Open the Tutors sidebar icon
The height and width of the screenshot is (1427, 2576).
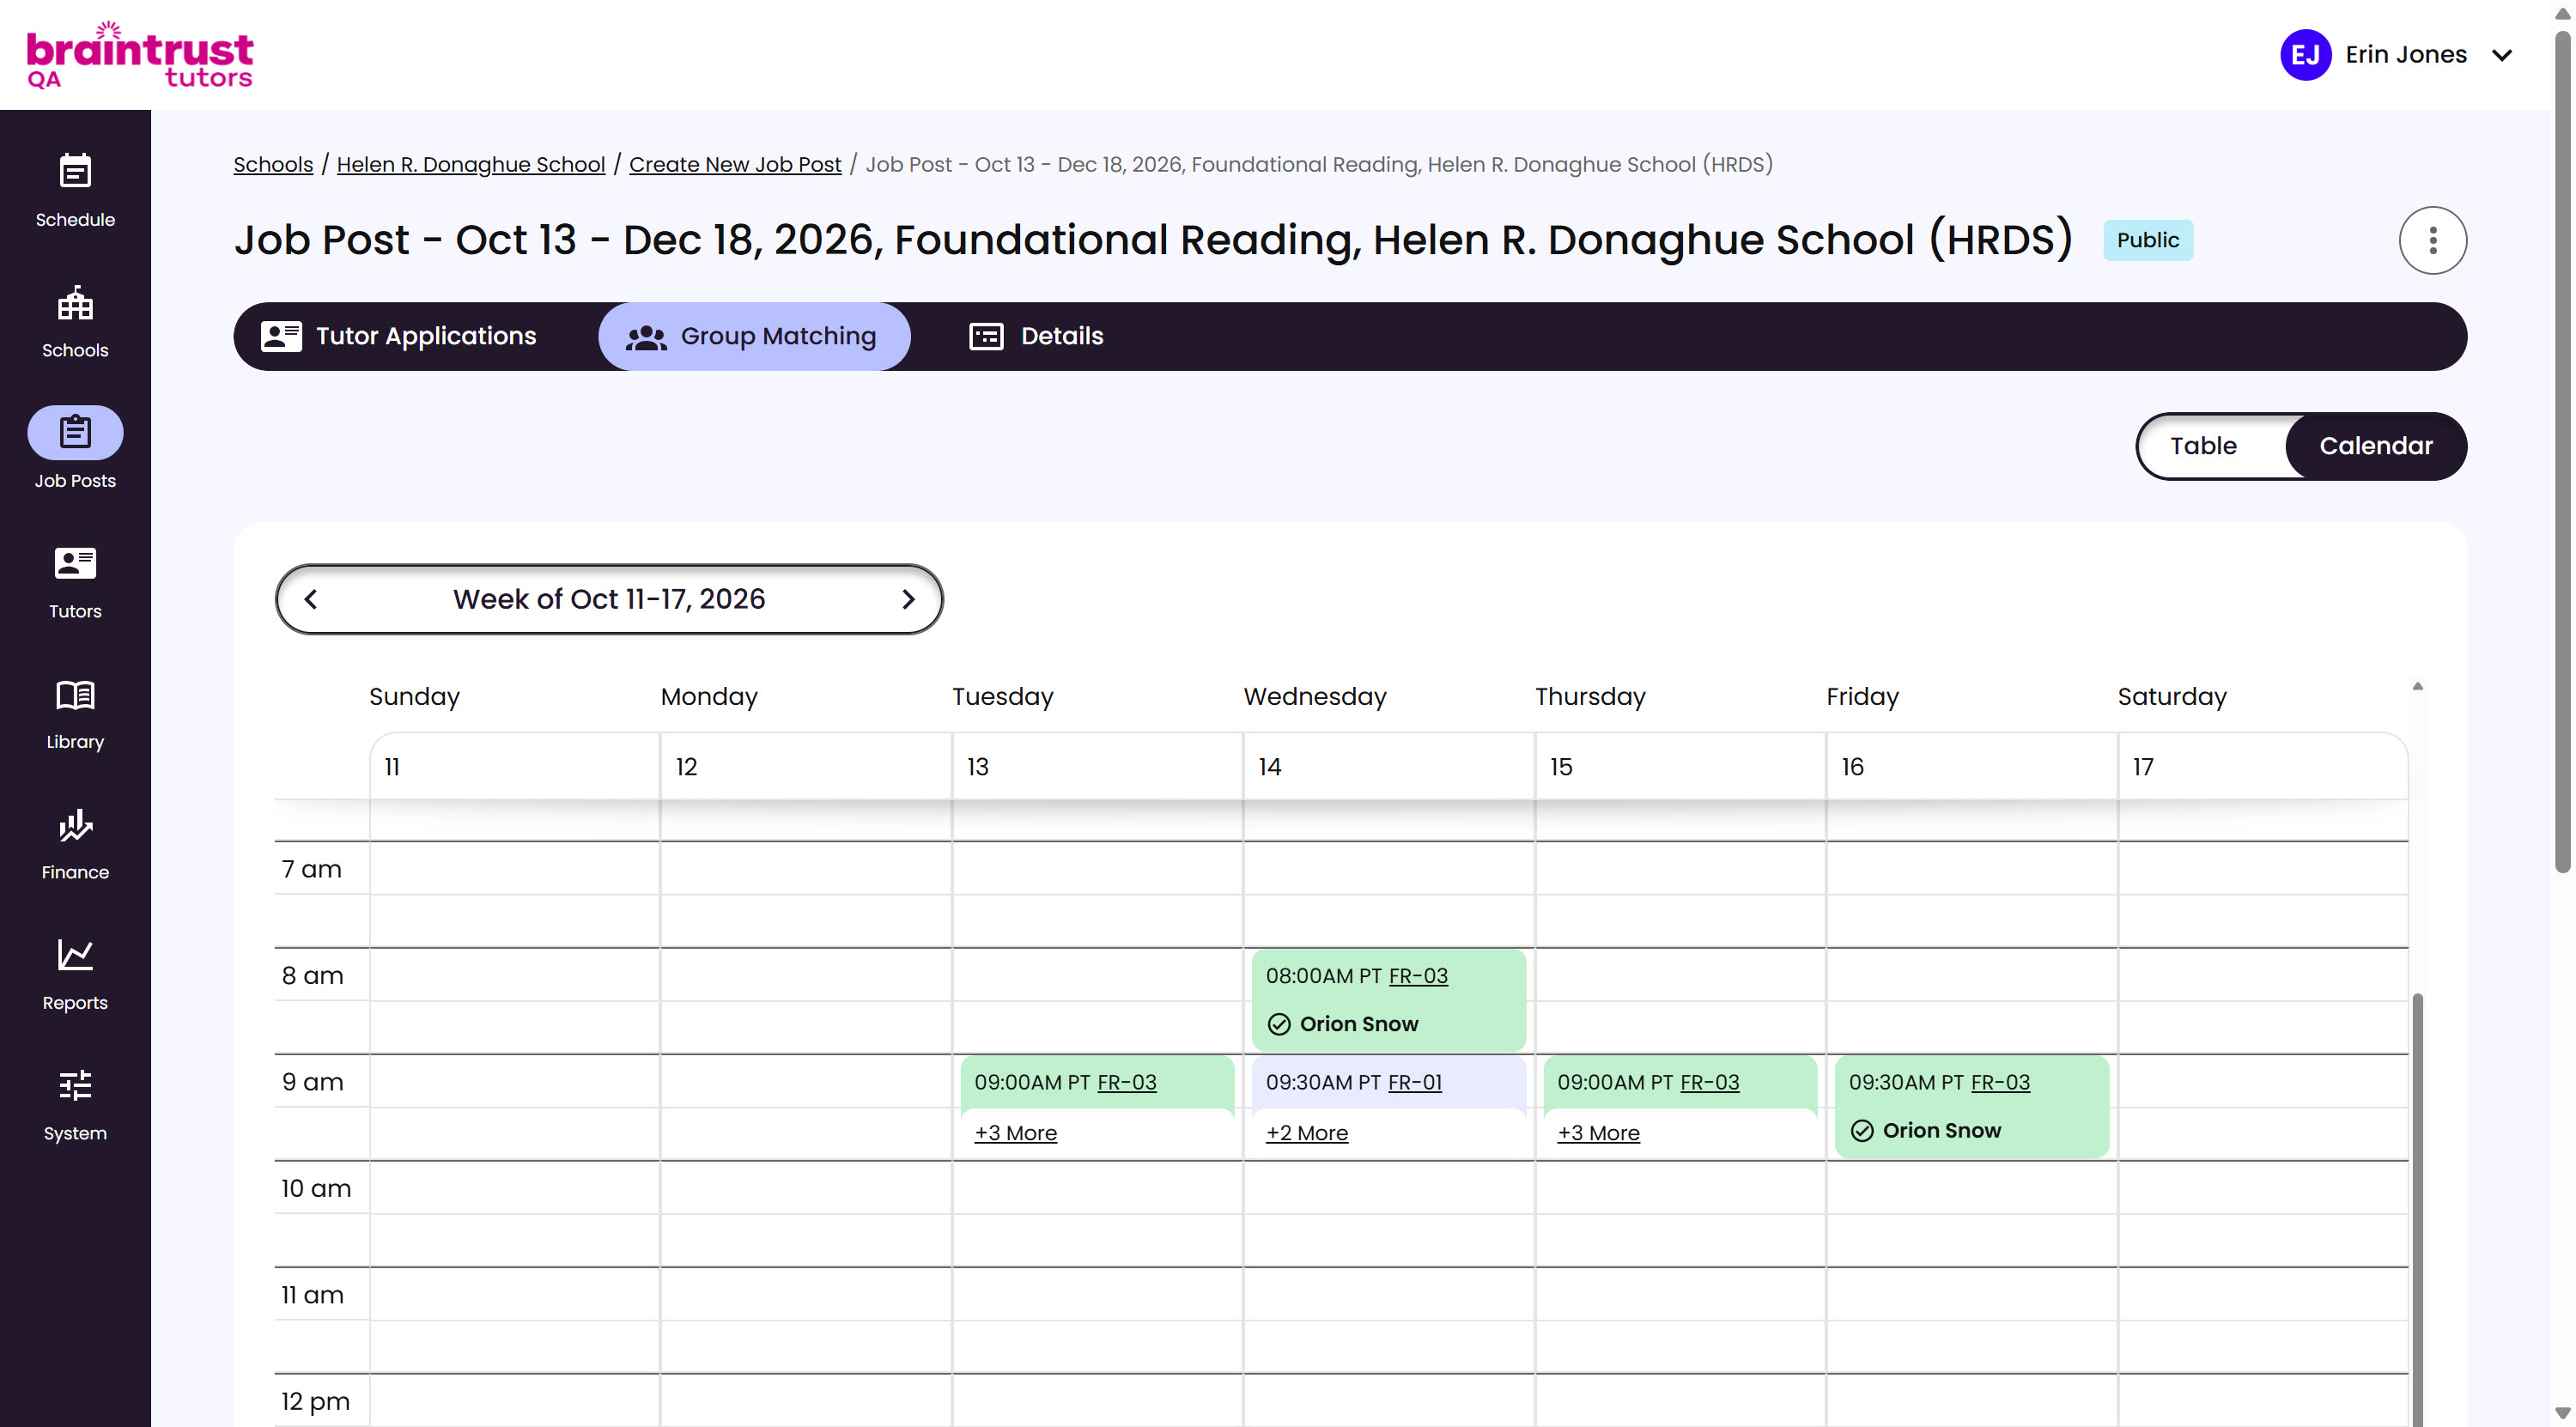point(75,563)
